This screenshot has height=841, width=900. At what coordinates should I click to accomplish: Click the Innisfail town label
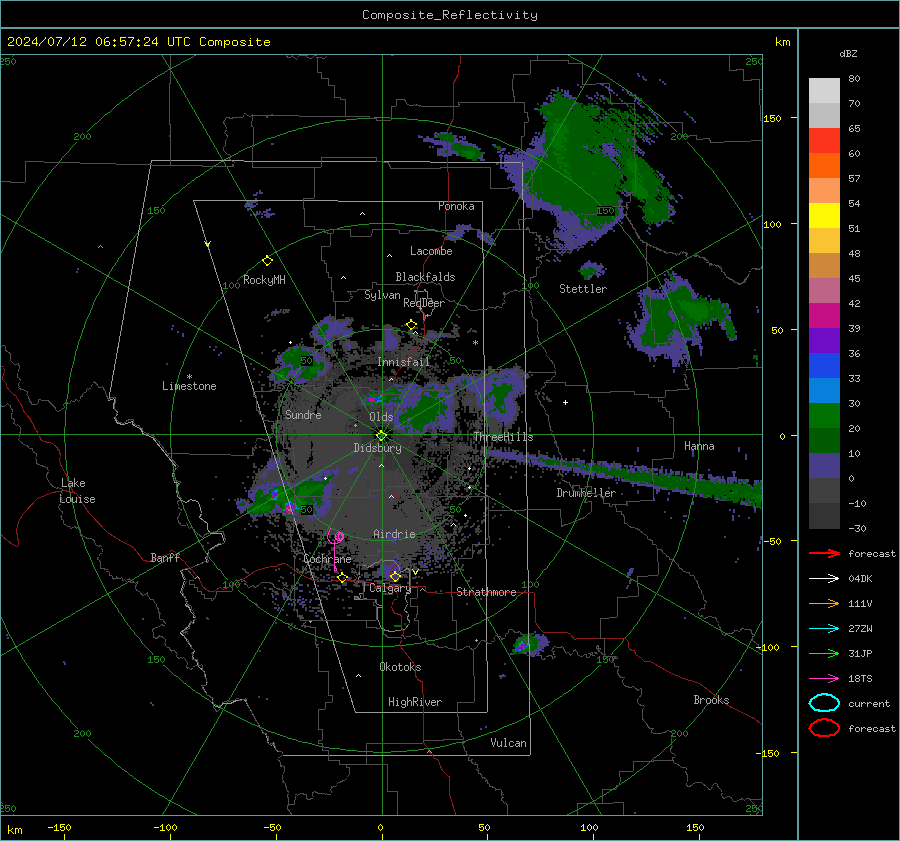tap(404, 362)
